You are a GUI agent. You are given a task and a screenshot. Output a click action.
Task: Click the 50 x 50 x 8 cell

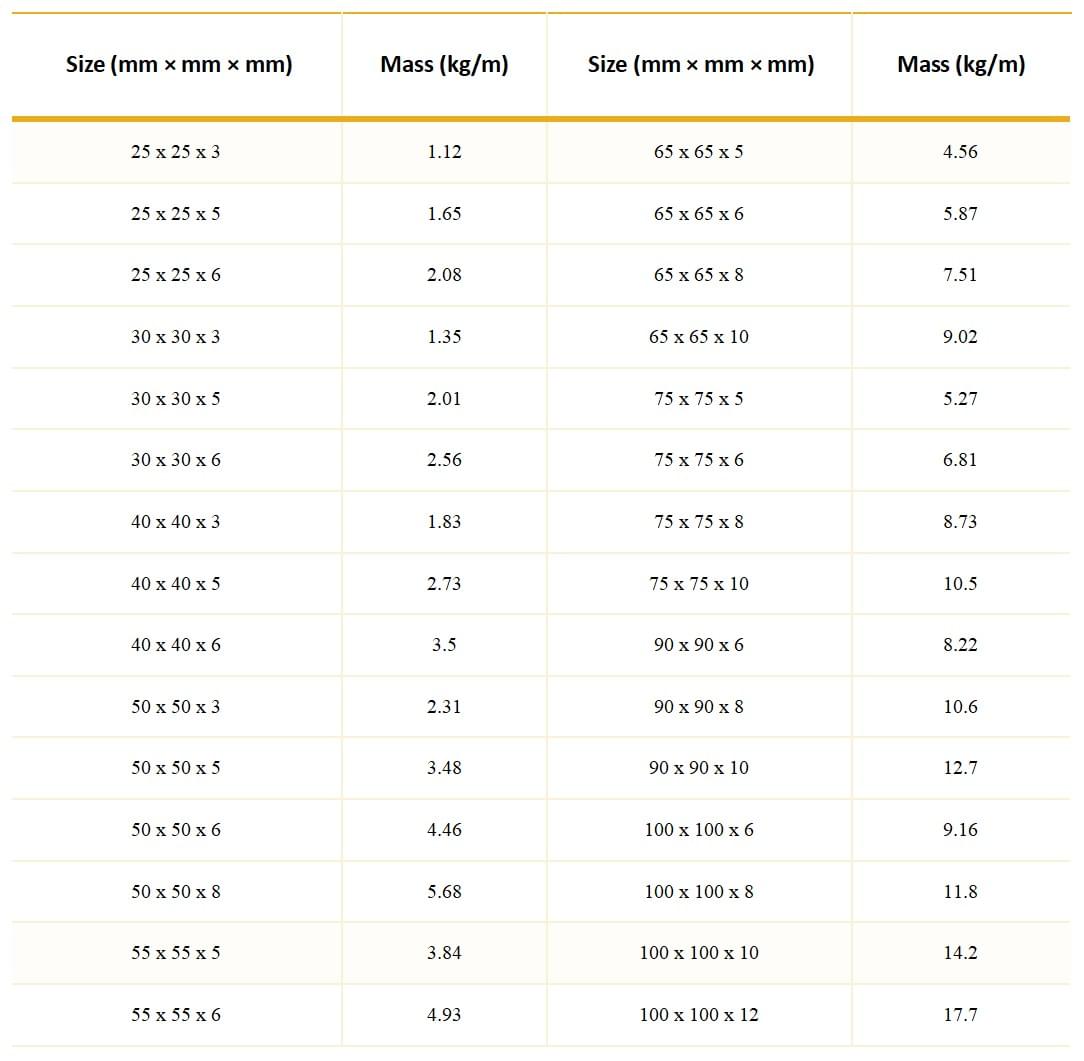[176, 892]
